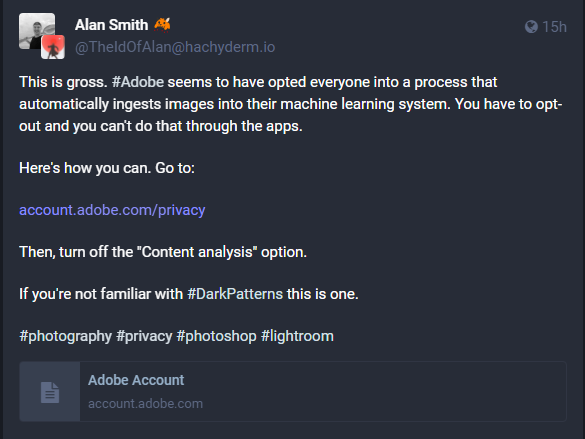585x439 pixels.
Task: Click the globe public visibility icon
Action: click(x=531, y=27)
